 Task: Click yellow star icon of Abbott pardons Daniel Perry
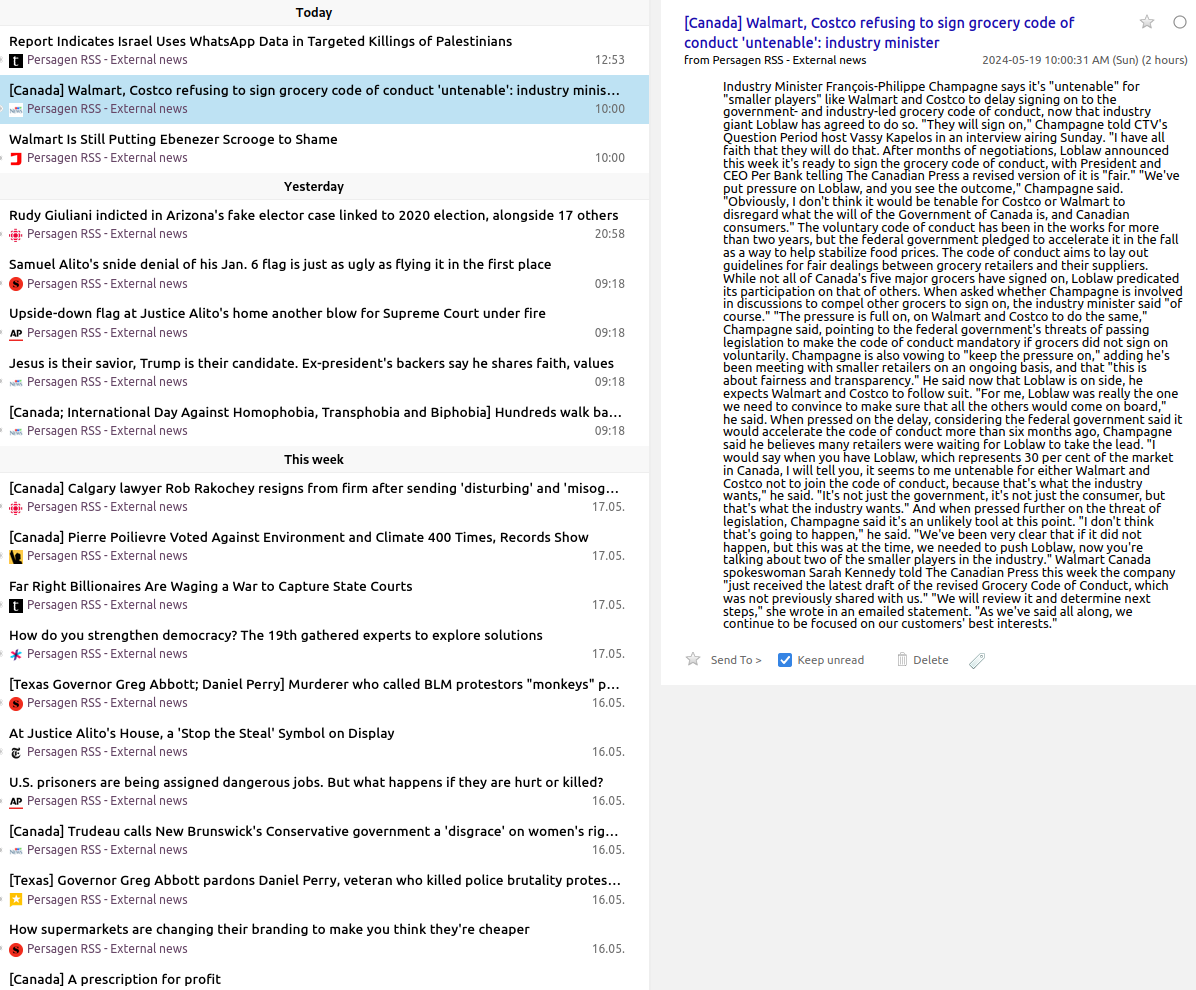tap(16, 900)
